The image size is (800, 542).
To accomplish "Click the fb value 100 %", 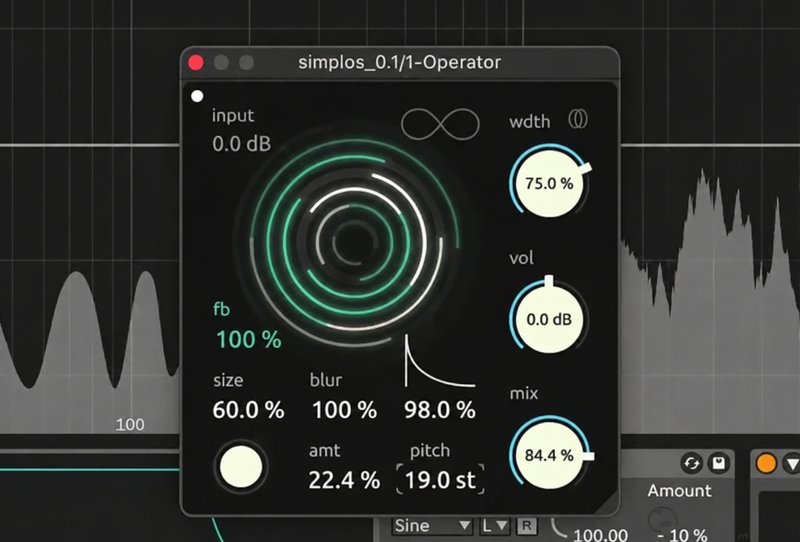I will [249, 339].
